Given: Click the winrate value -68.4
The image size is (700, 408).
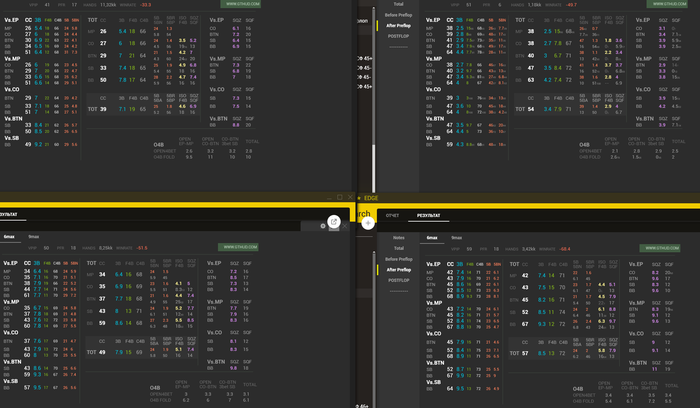Looking at the screenshot, I should 565,249.
